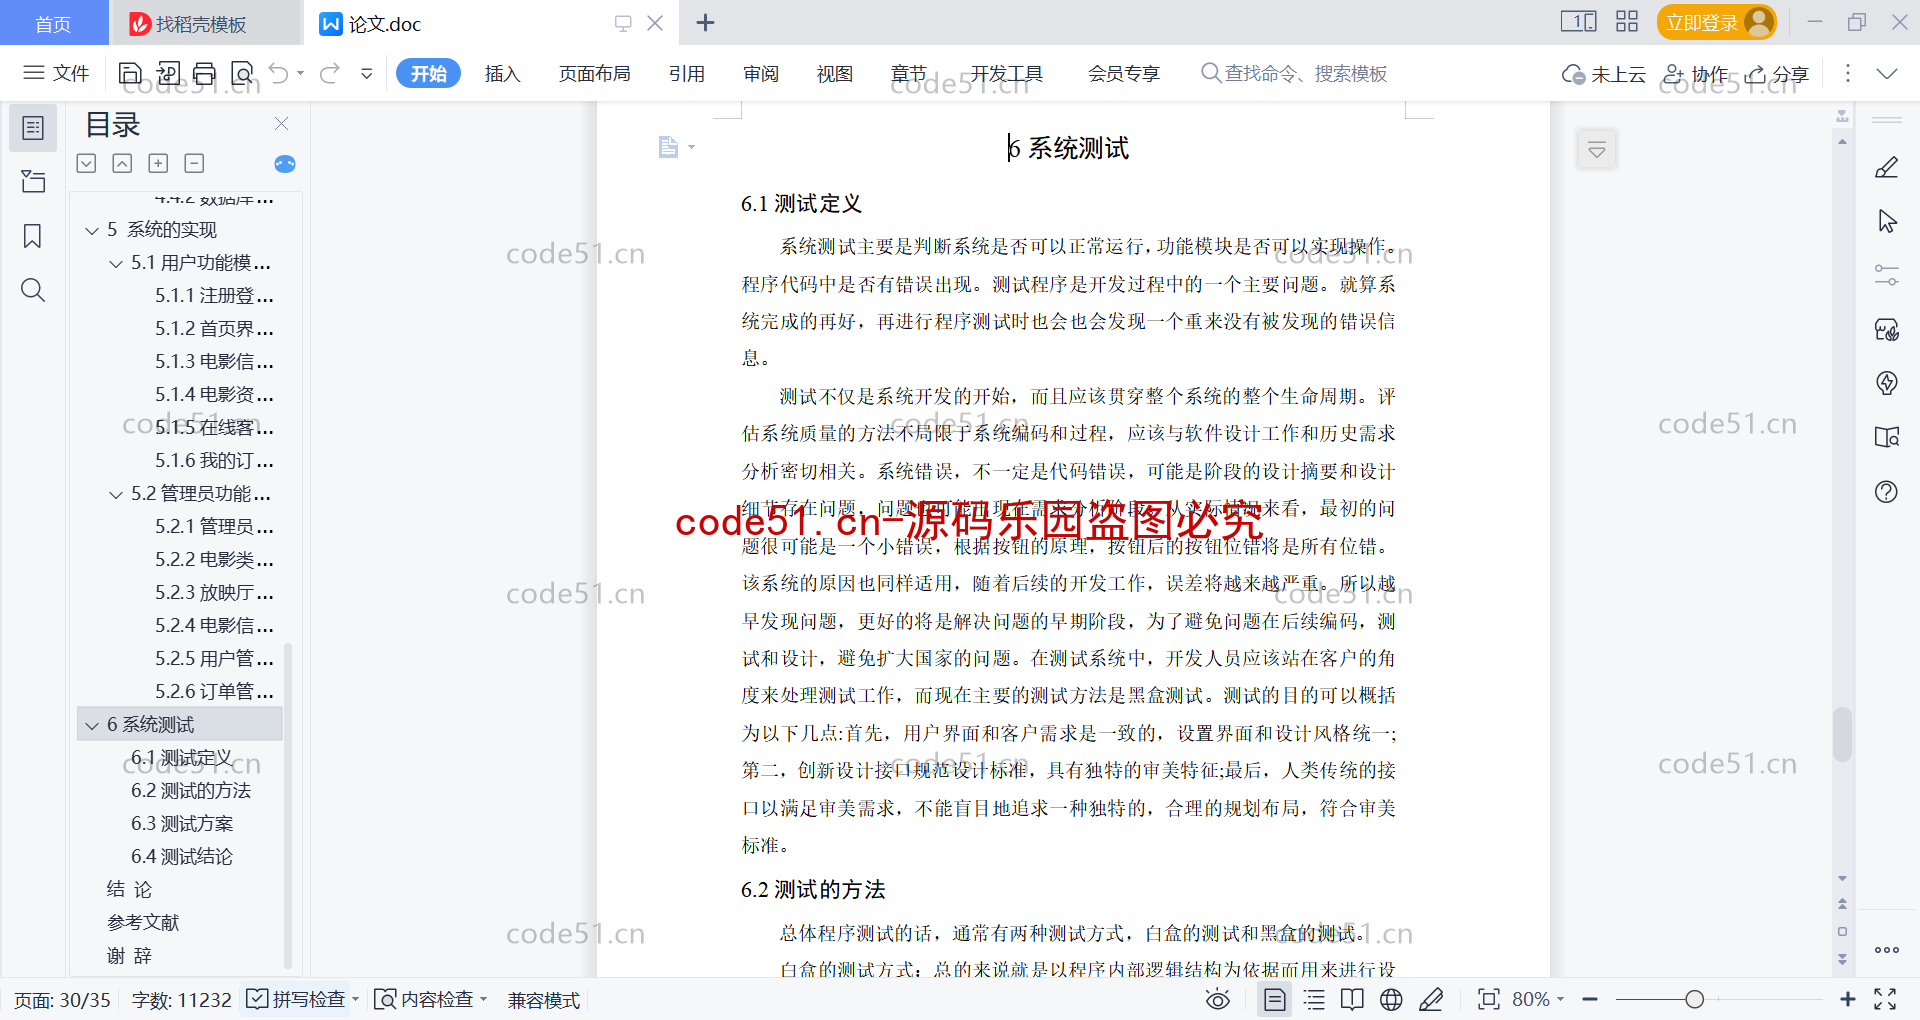Collapse the '6 系统测试' tree node
The height and width of the screenshot is (1020, 1920).
pos(92,725)
